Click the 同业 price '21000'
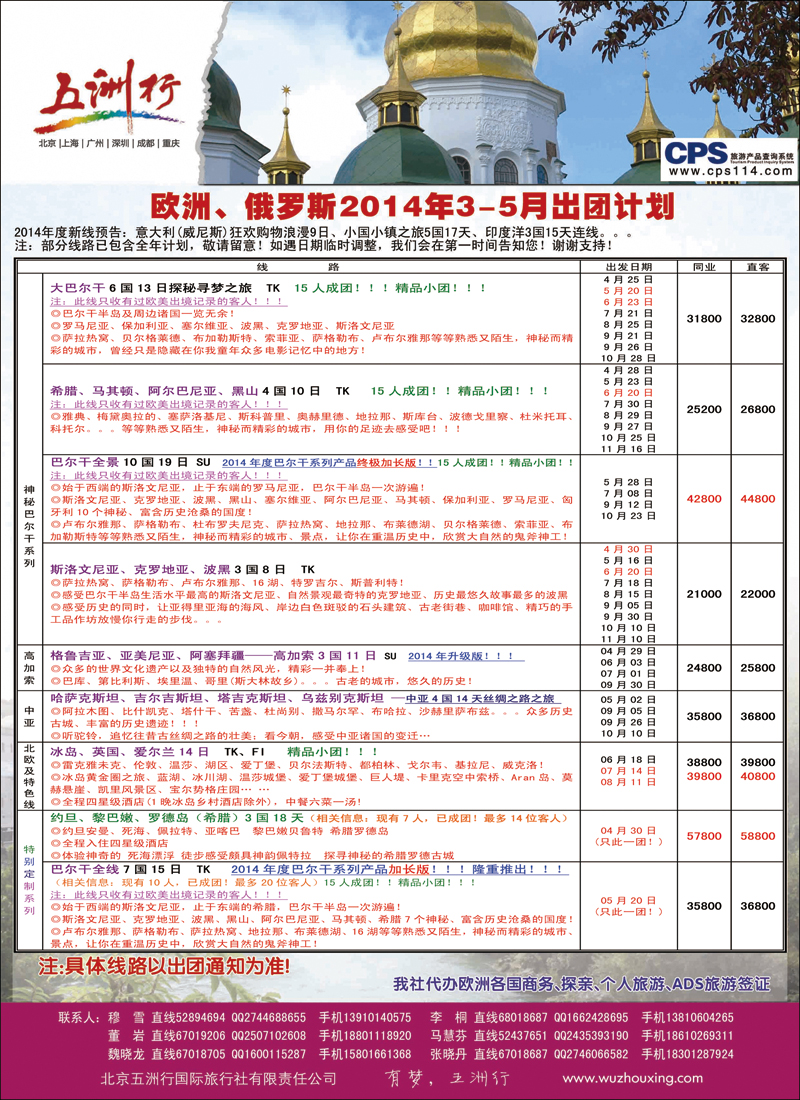The width and height of the screenshot is (800, 1100). point(704,593)
